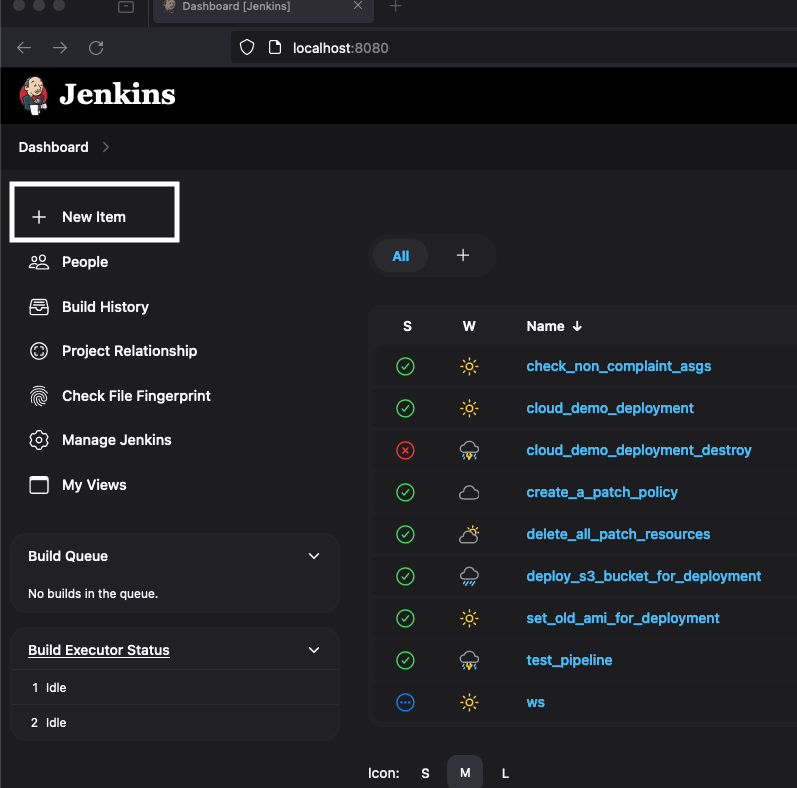This screenshot has height=788, width=797.
Task: Open People from the sidebar
Action: [85, 262]
